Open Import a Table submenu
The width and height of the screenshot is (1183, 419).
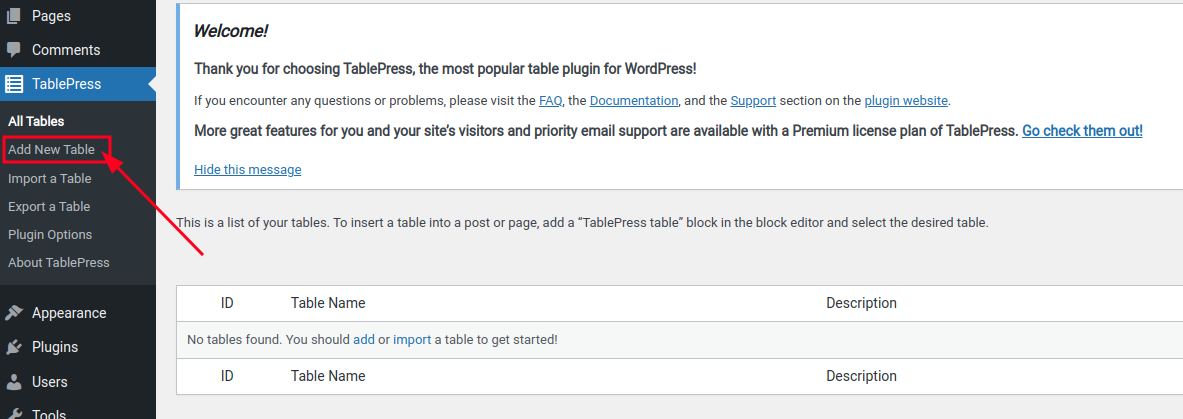(50, 179)
